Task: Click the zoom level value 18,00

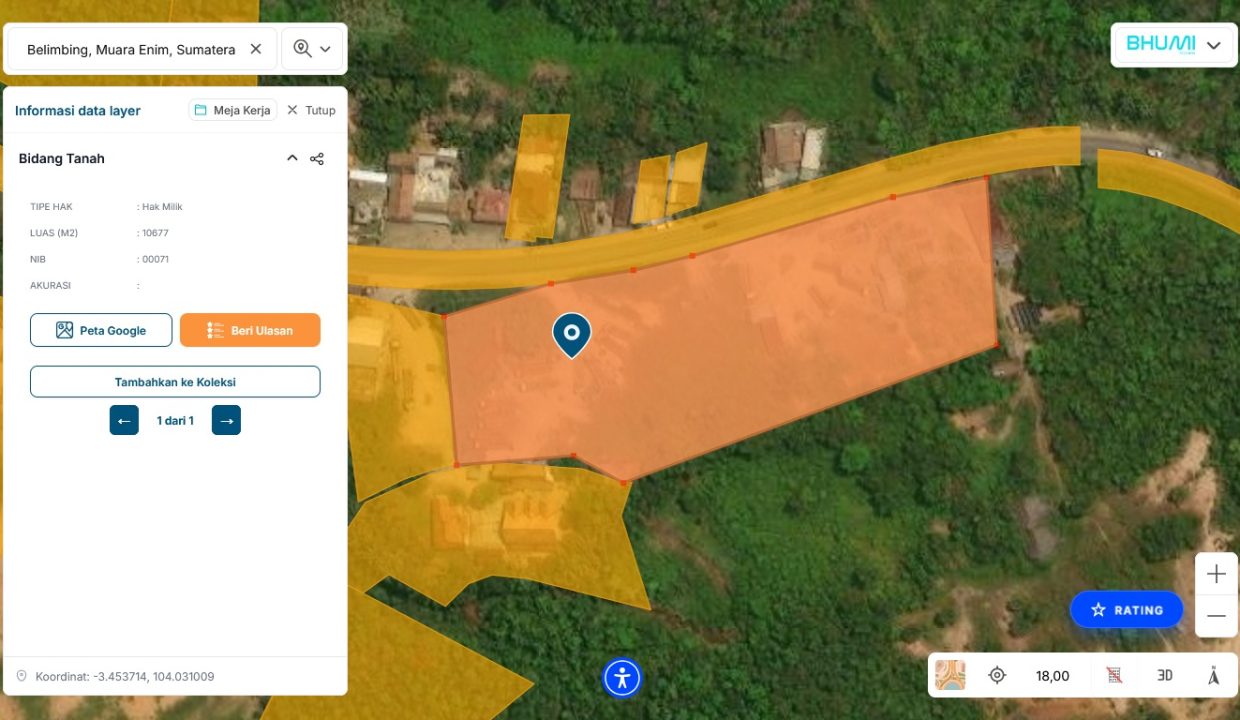Action: (1052, 676)
